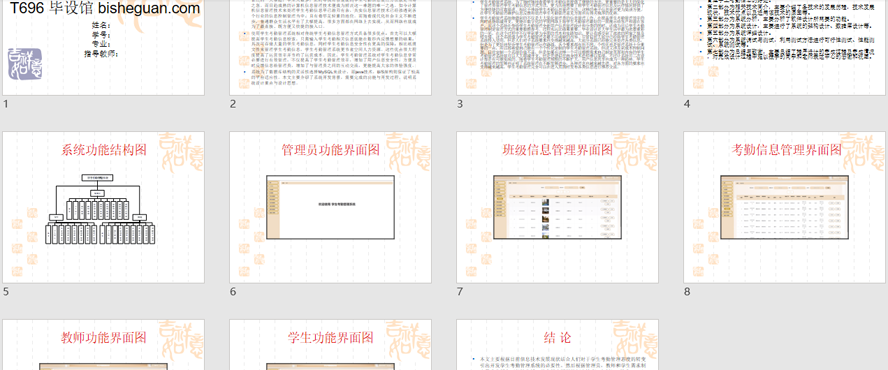This screenshot has height=370, width=888.
Task: Click the 指导教师 label on slide 1
Action: click(101, 54)
